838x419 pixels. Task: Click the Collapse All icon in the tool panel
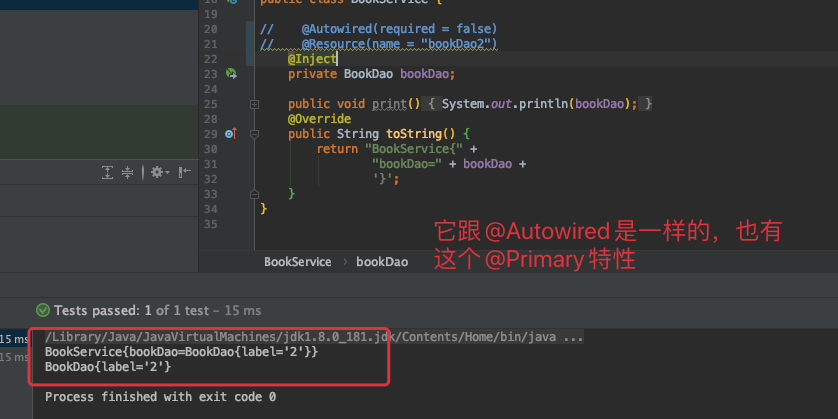tap(127, 172)
